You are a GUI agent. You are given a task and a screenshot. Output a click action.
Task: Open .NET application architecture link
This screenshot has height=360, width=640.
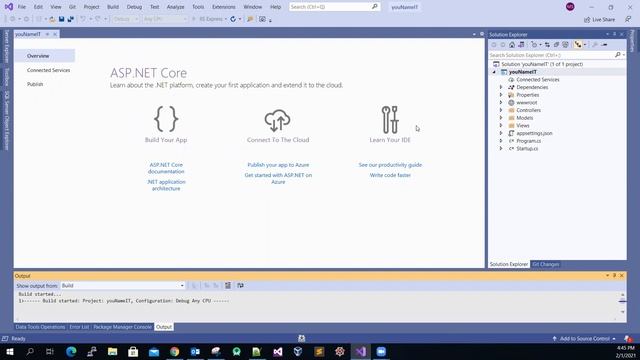click(166, 185)
